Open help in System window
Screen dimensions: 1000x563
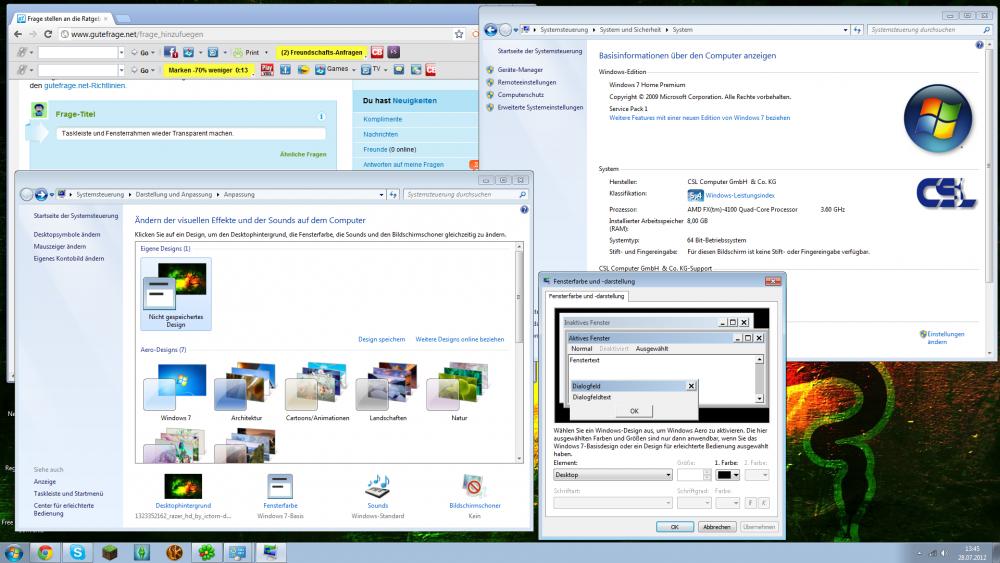tap(980, 45)
